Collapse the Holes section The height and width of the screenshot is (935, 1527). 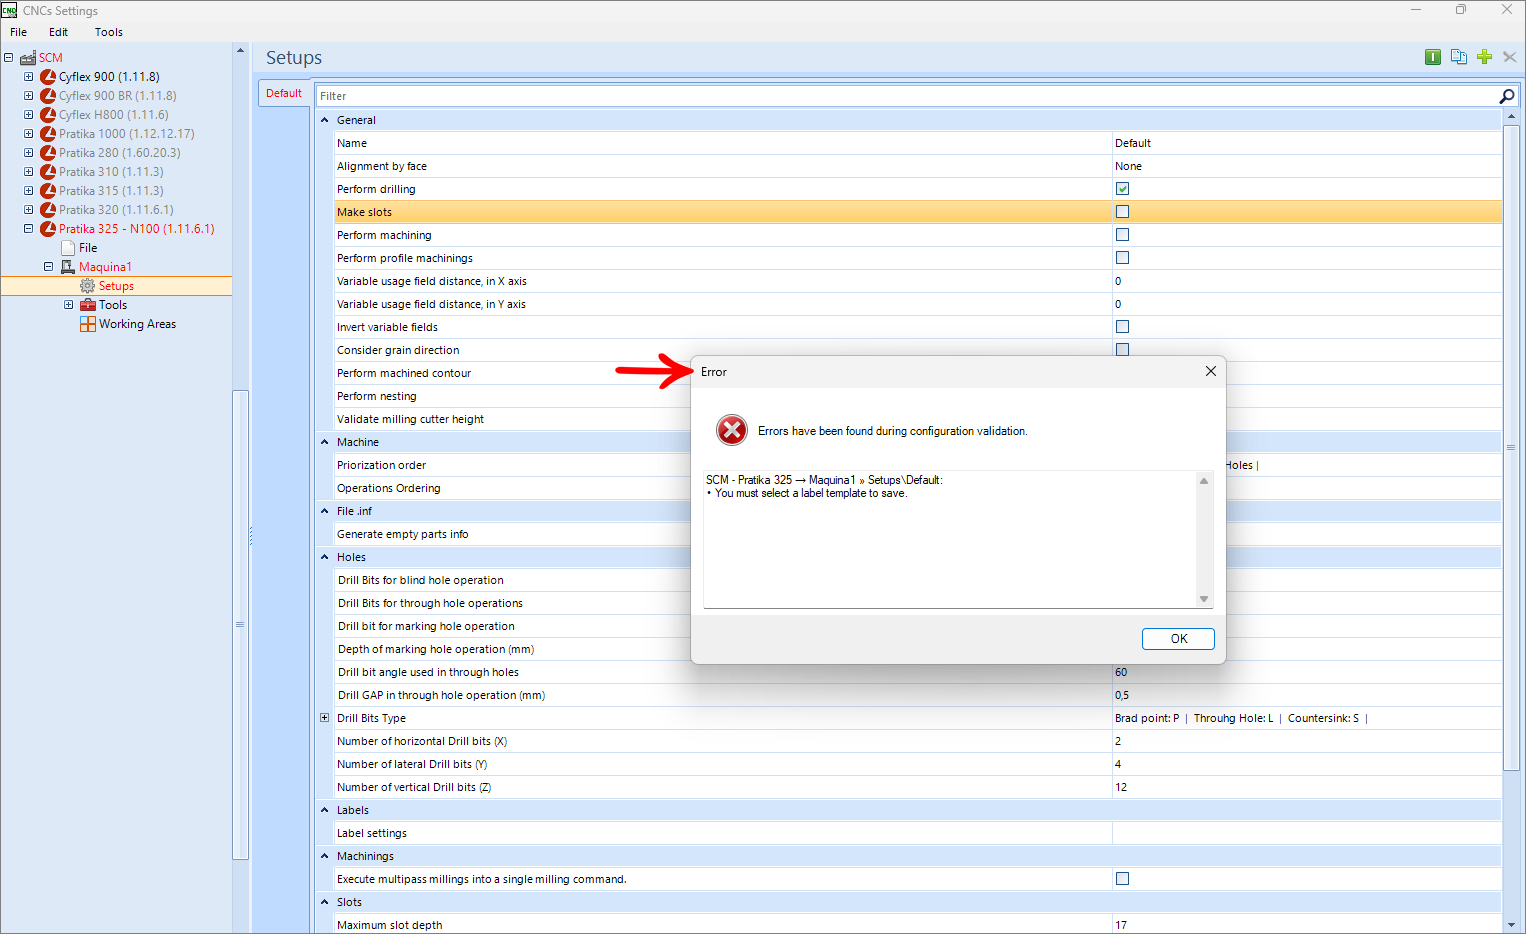click(324, 557)
